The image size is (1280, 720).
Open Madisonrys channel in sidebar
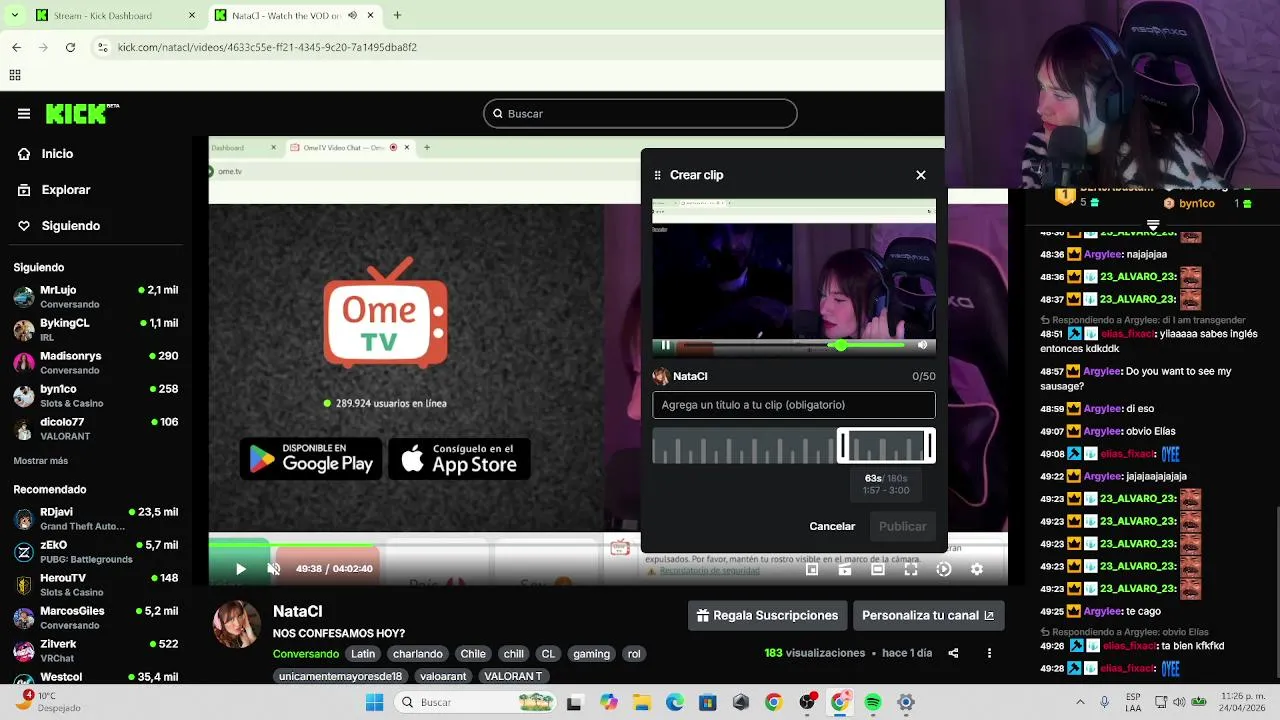click(96, 363)
